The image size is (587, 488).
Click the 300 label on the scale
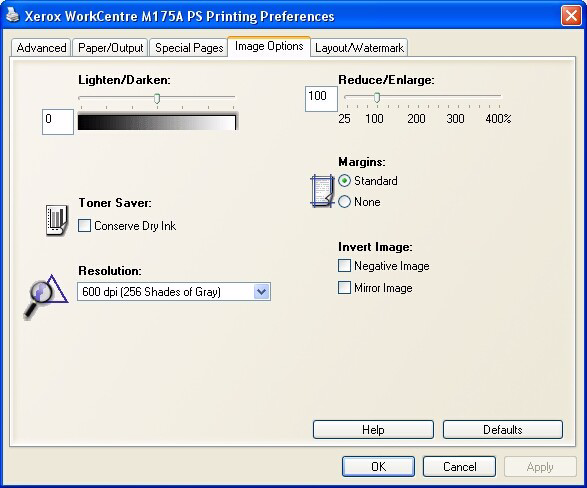pyautogui.click(x=455, y=119)
